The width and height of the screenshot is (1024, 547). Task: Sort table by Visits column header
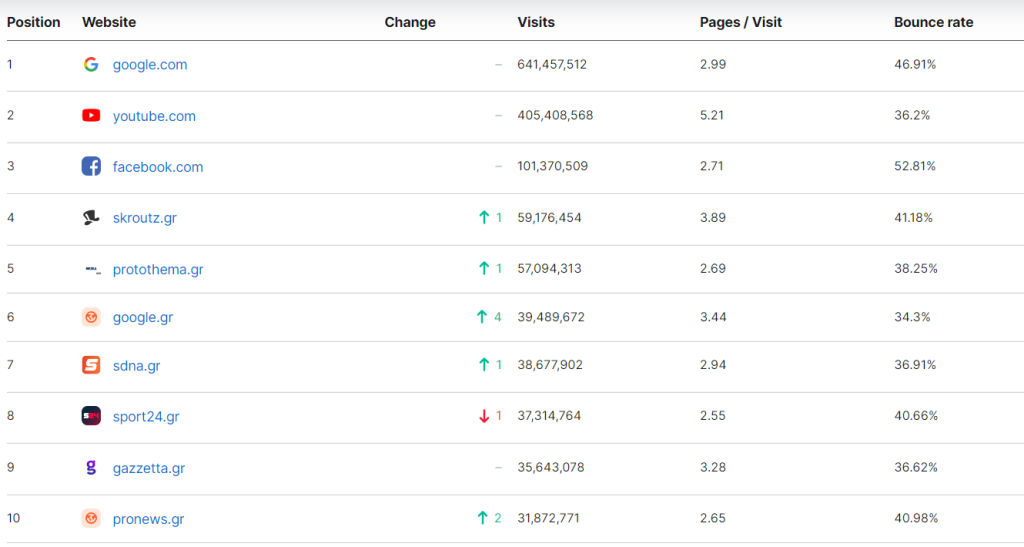tap(536, 22)
